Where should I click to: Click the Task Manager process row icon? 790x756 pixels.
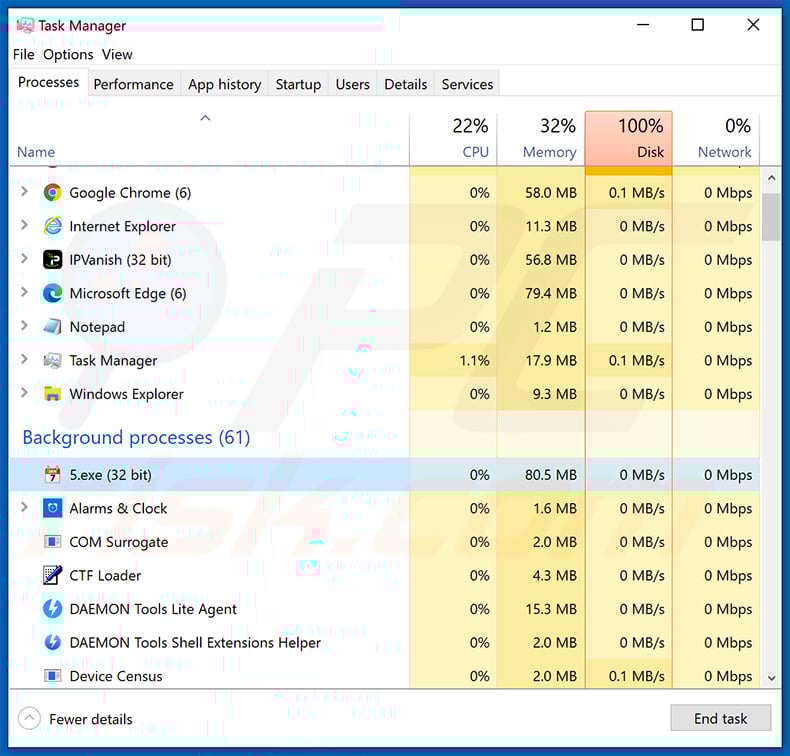point(52,361)
